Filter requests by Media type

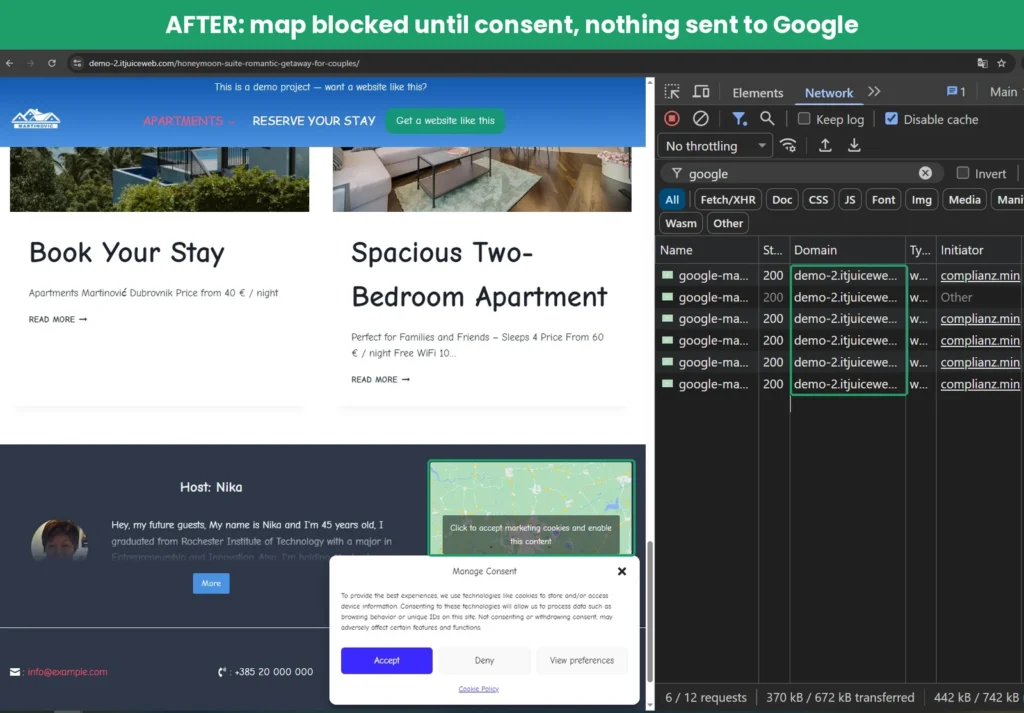[965, 200]
